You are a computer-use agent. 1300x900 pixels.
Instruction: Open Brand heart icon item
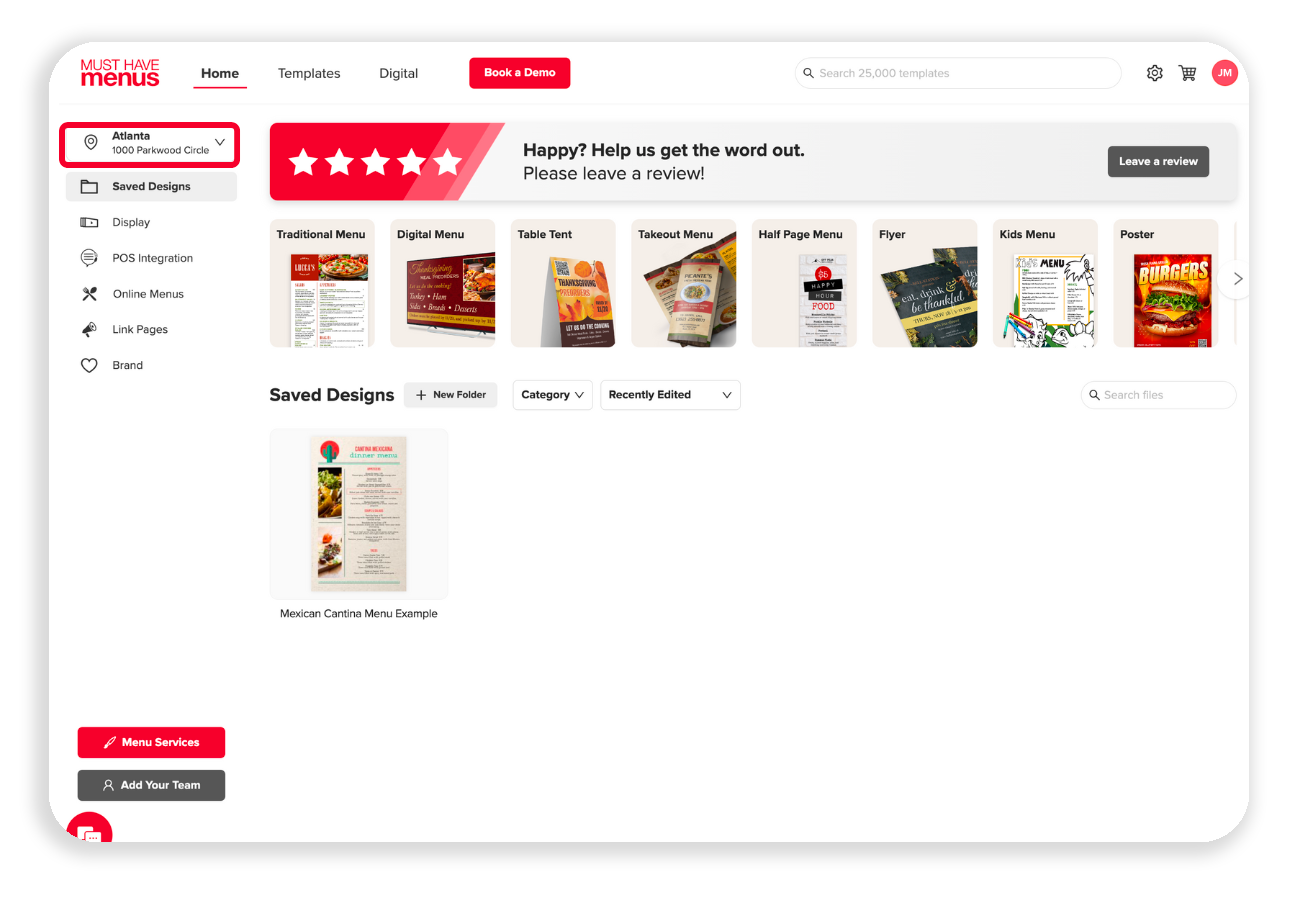point(89,366)
